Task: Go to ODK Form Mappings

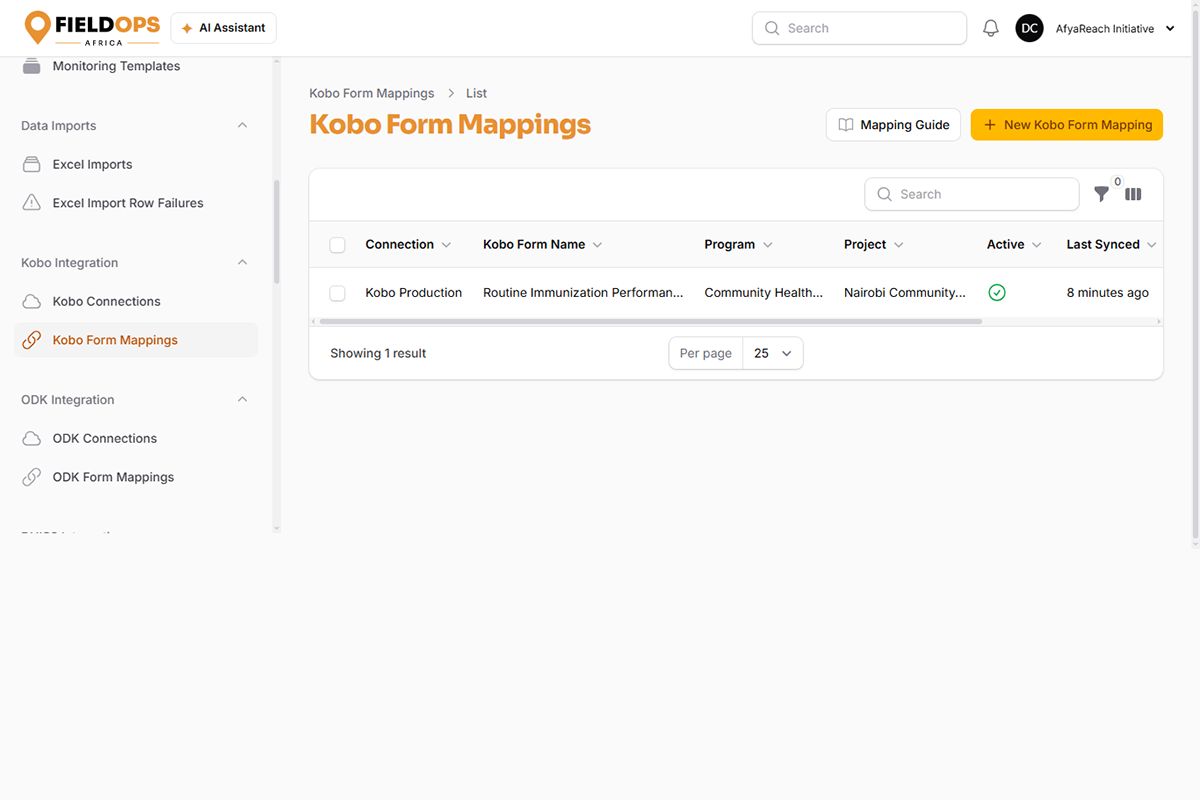Action: [x=113, y=477]
